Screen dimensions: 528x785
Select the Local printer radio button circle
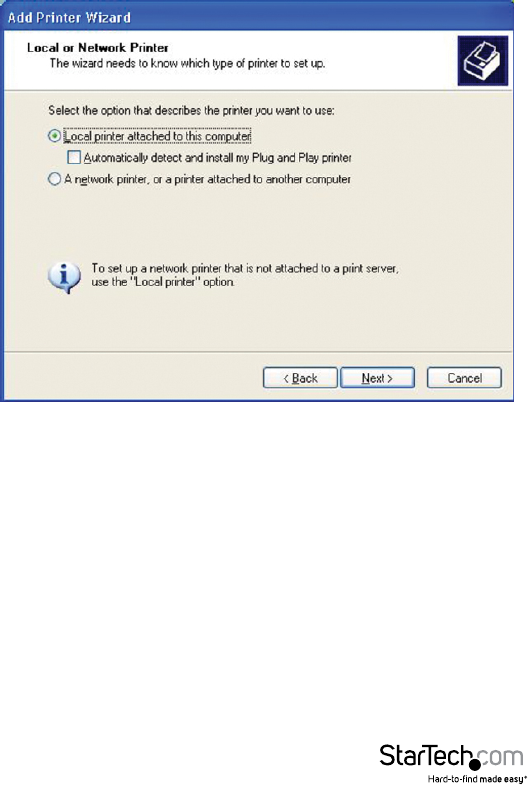click(x=54, y=136)
